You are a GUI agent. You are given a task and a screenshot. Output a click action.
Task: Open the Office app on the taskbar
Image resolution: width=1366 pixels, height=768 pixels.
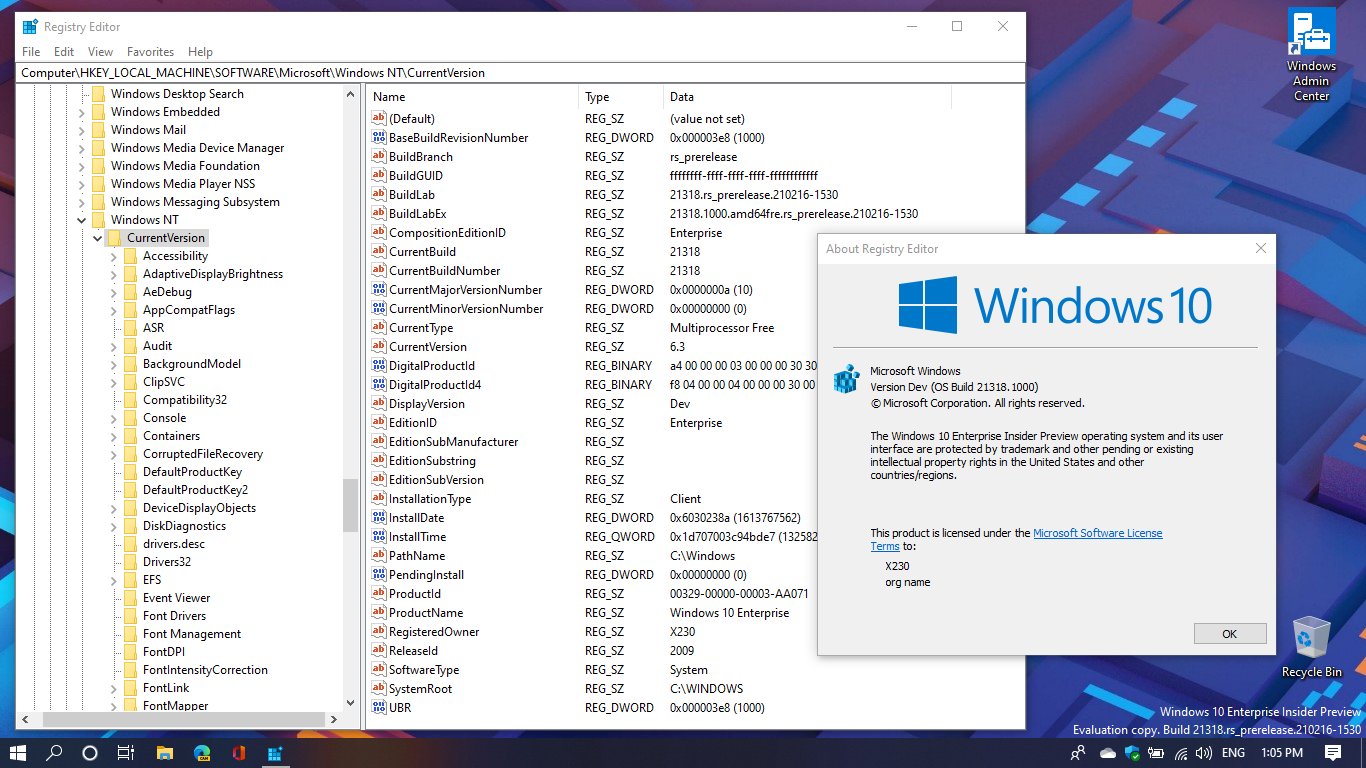tap(238, 752)
